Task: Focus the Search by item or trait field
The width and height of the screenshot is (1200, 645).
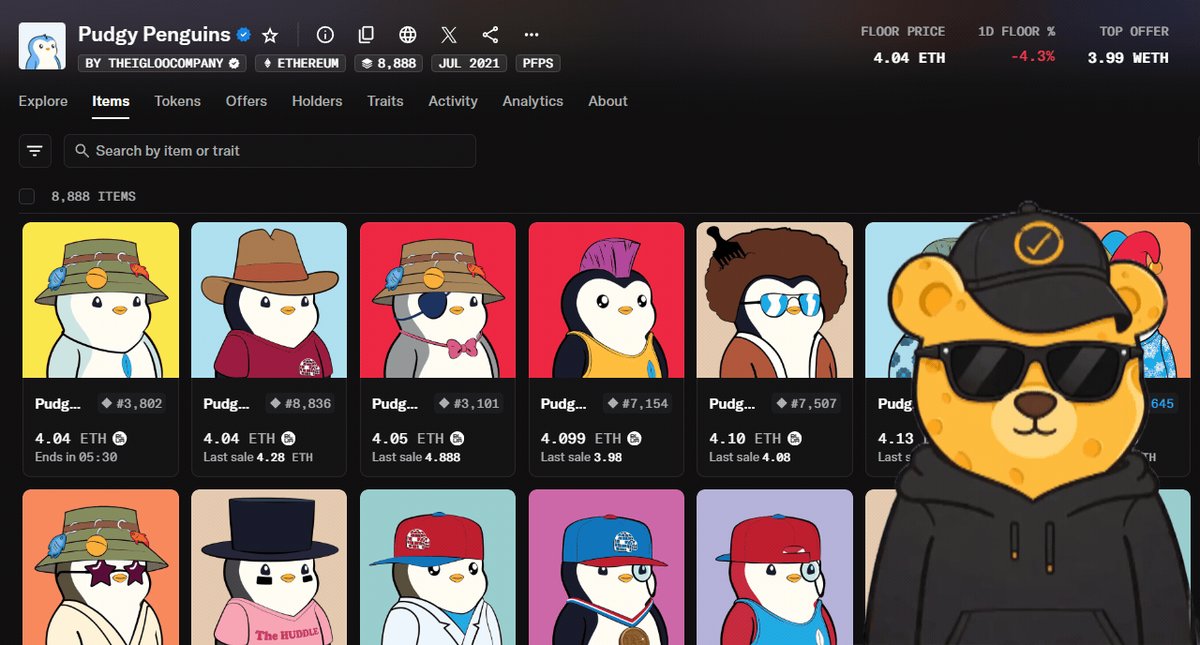Action: [270, 151]
